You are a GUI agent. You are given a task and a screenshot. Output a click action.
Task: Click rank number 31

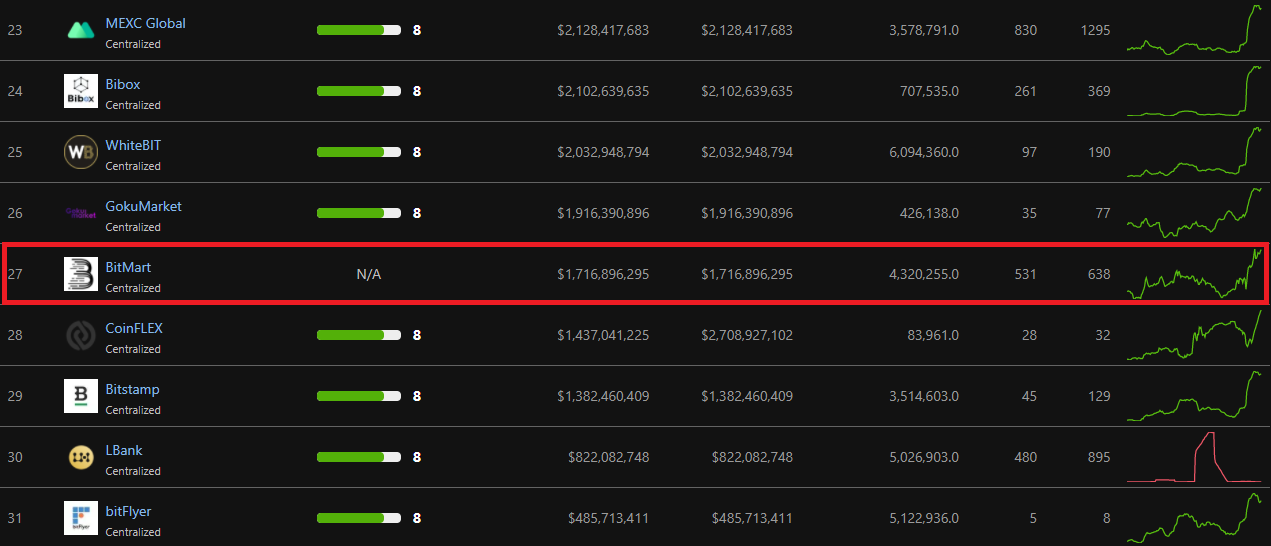tap(15, 518)
